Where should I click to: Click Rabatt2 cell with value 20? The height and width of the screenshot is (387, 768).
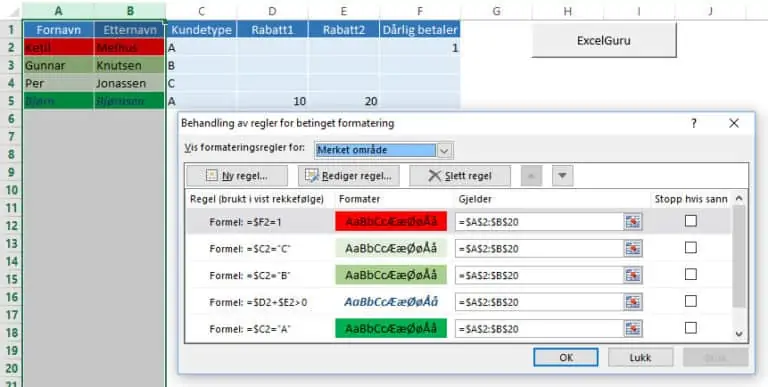pyautogui.click(x=344, y=101)
